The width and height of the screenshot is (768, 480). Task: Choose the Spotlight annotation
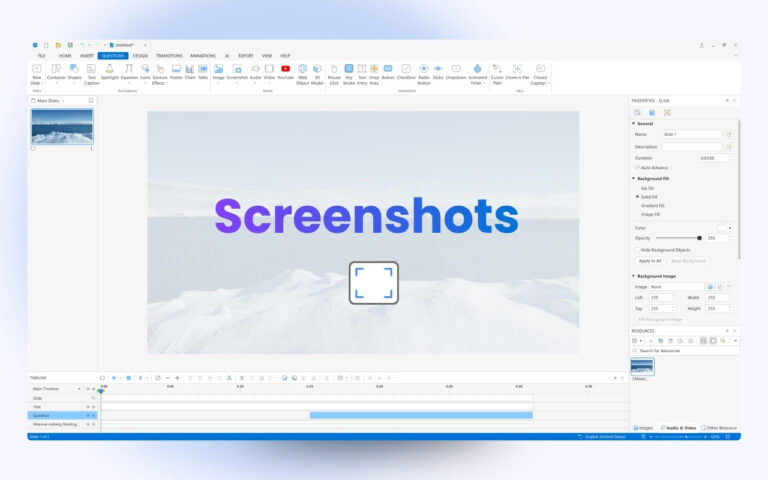[110, 72]
